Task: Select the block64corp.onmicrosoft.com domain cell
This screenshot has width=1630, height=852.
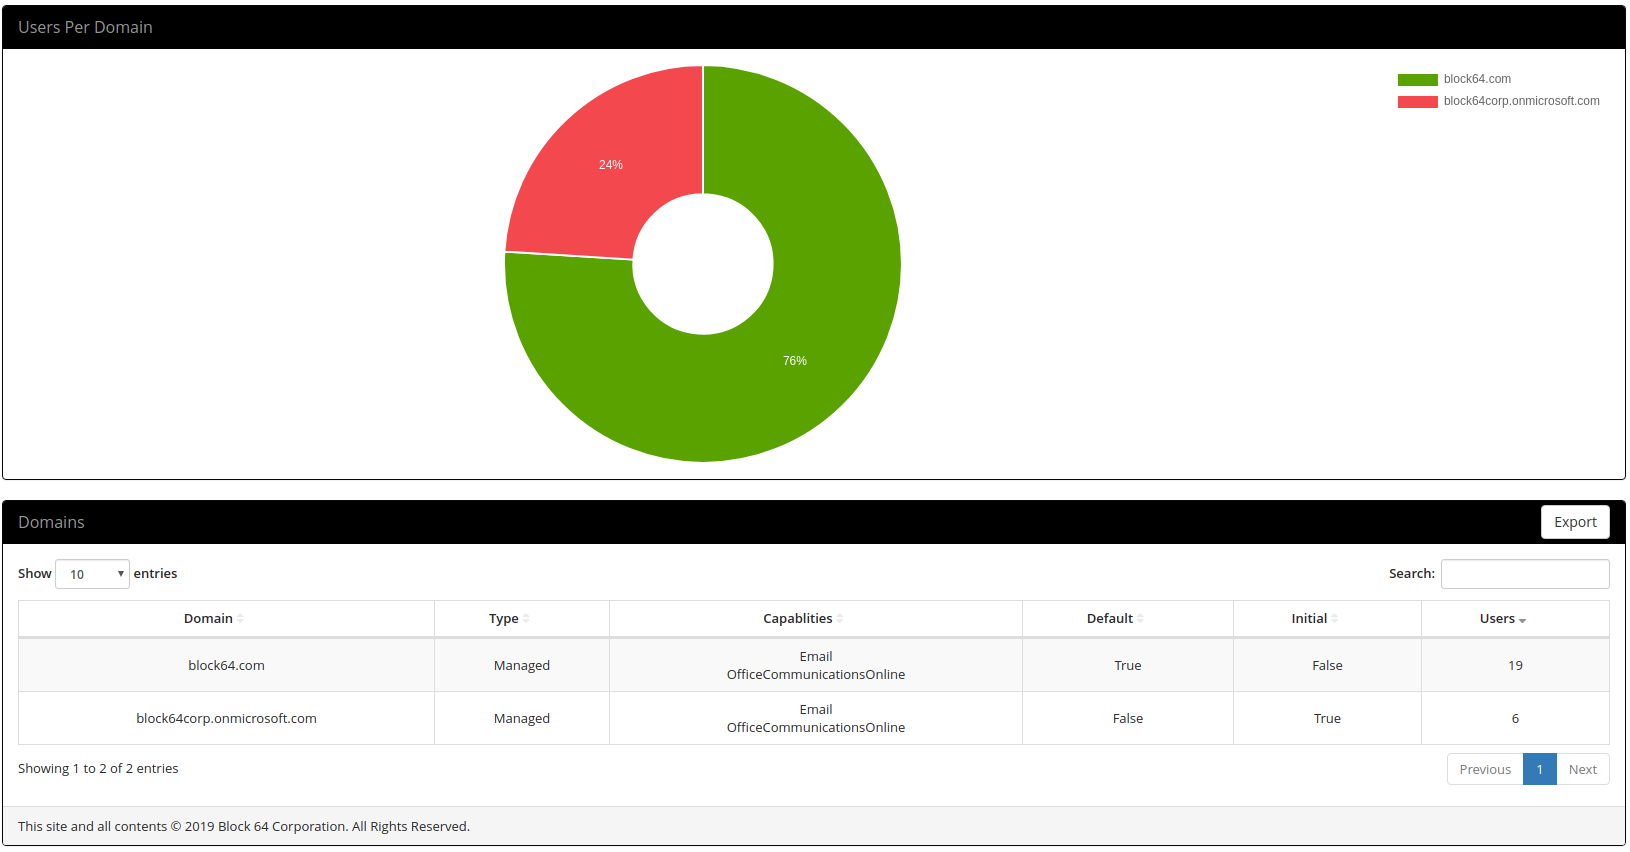Action: tap(226, 718)
